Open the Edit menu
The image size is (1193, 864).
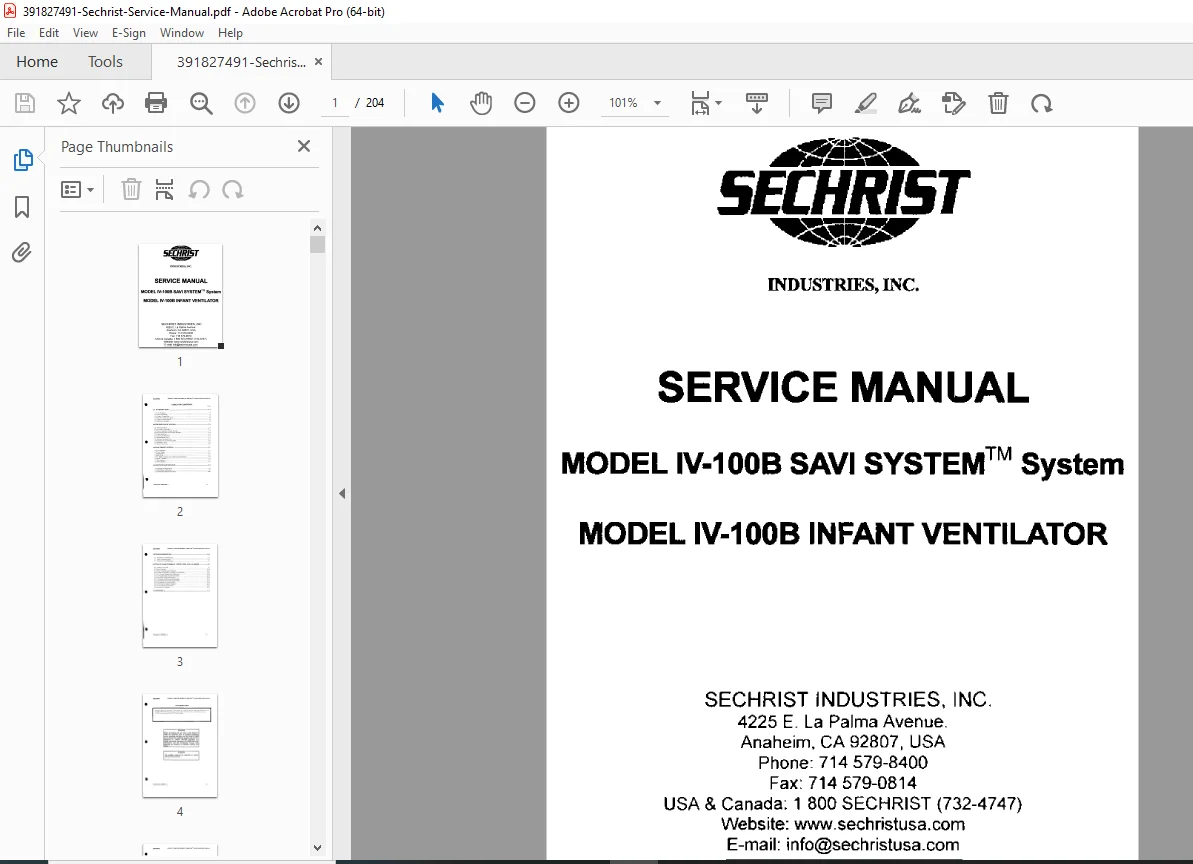[x=49, y=33]
